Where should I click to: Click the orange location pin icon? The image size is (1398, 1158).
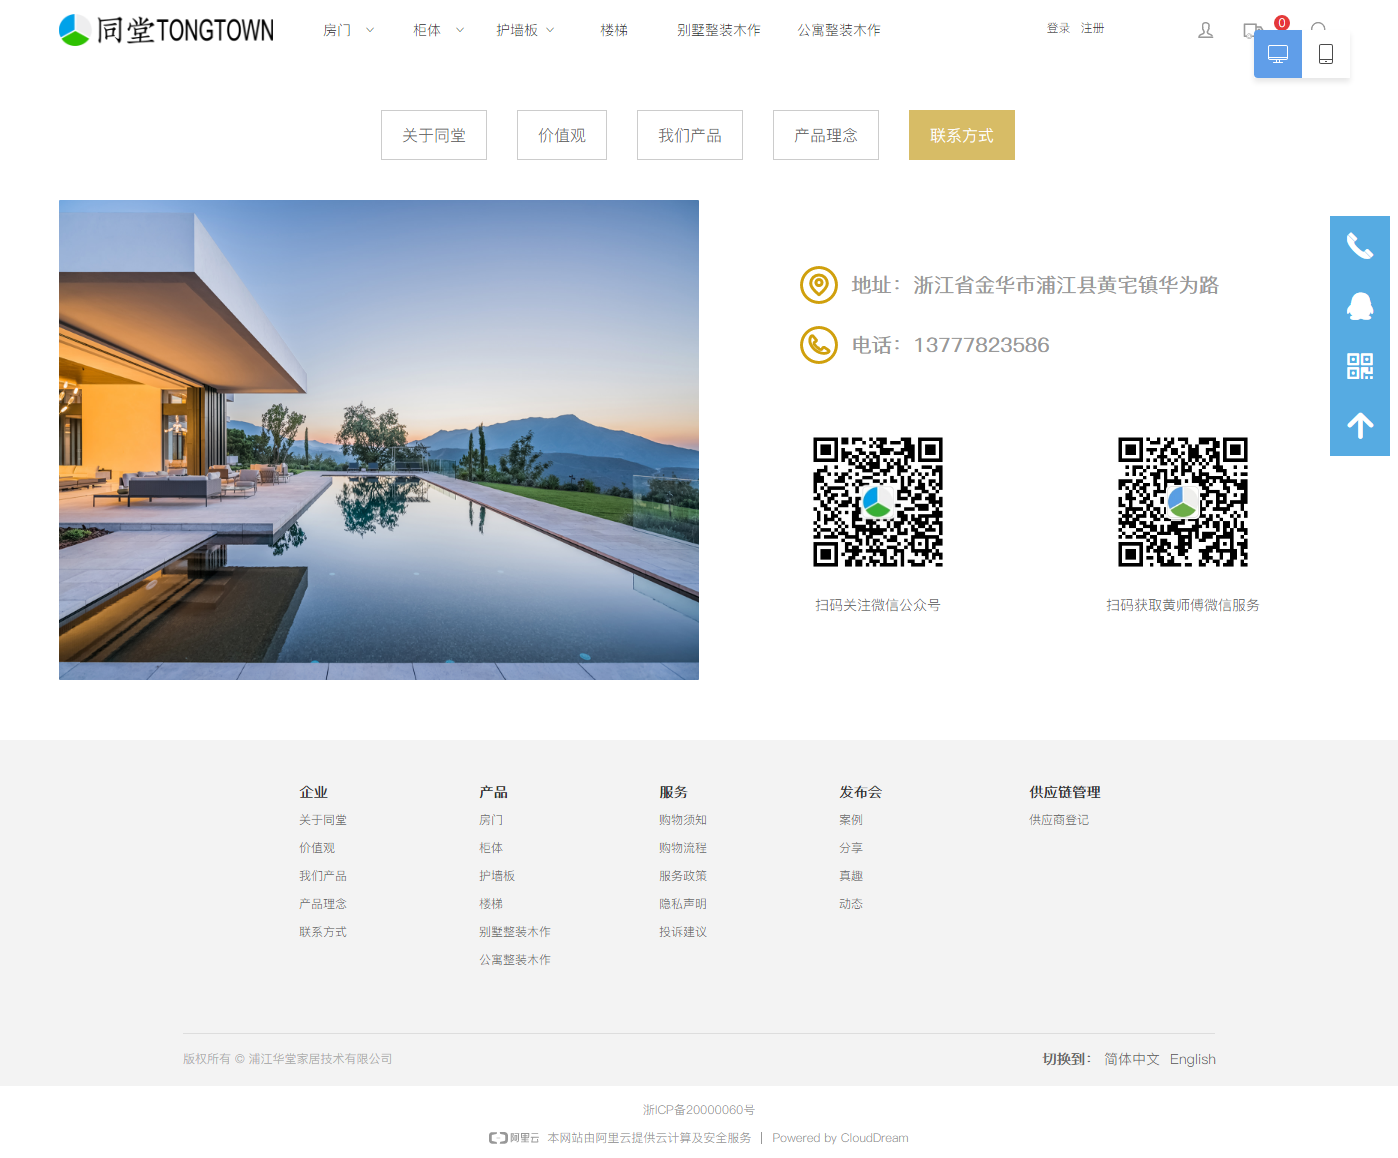(818, 285)
